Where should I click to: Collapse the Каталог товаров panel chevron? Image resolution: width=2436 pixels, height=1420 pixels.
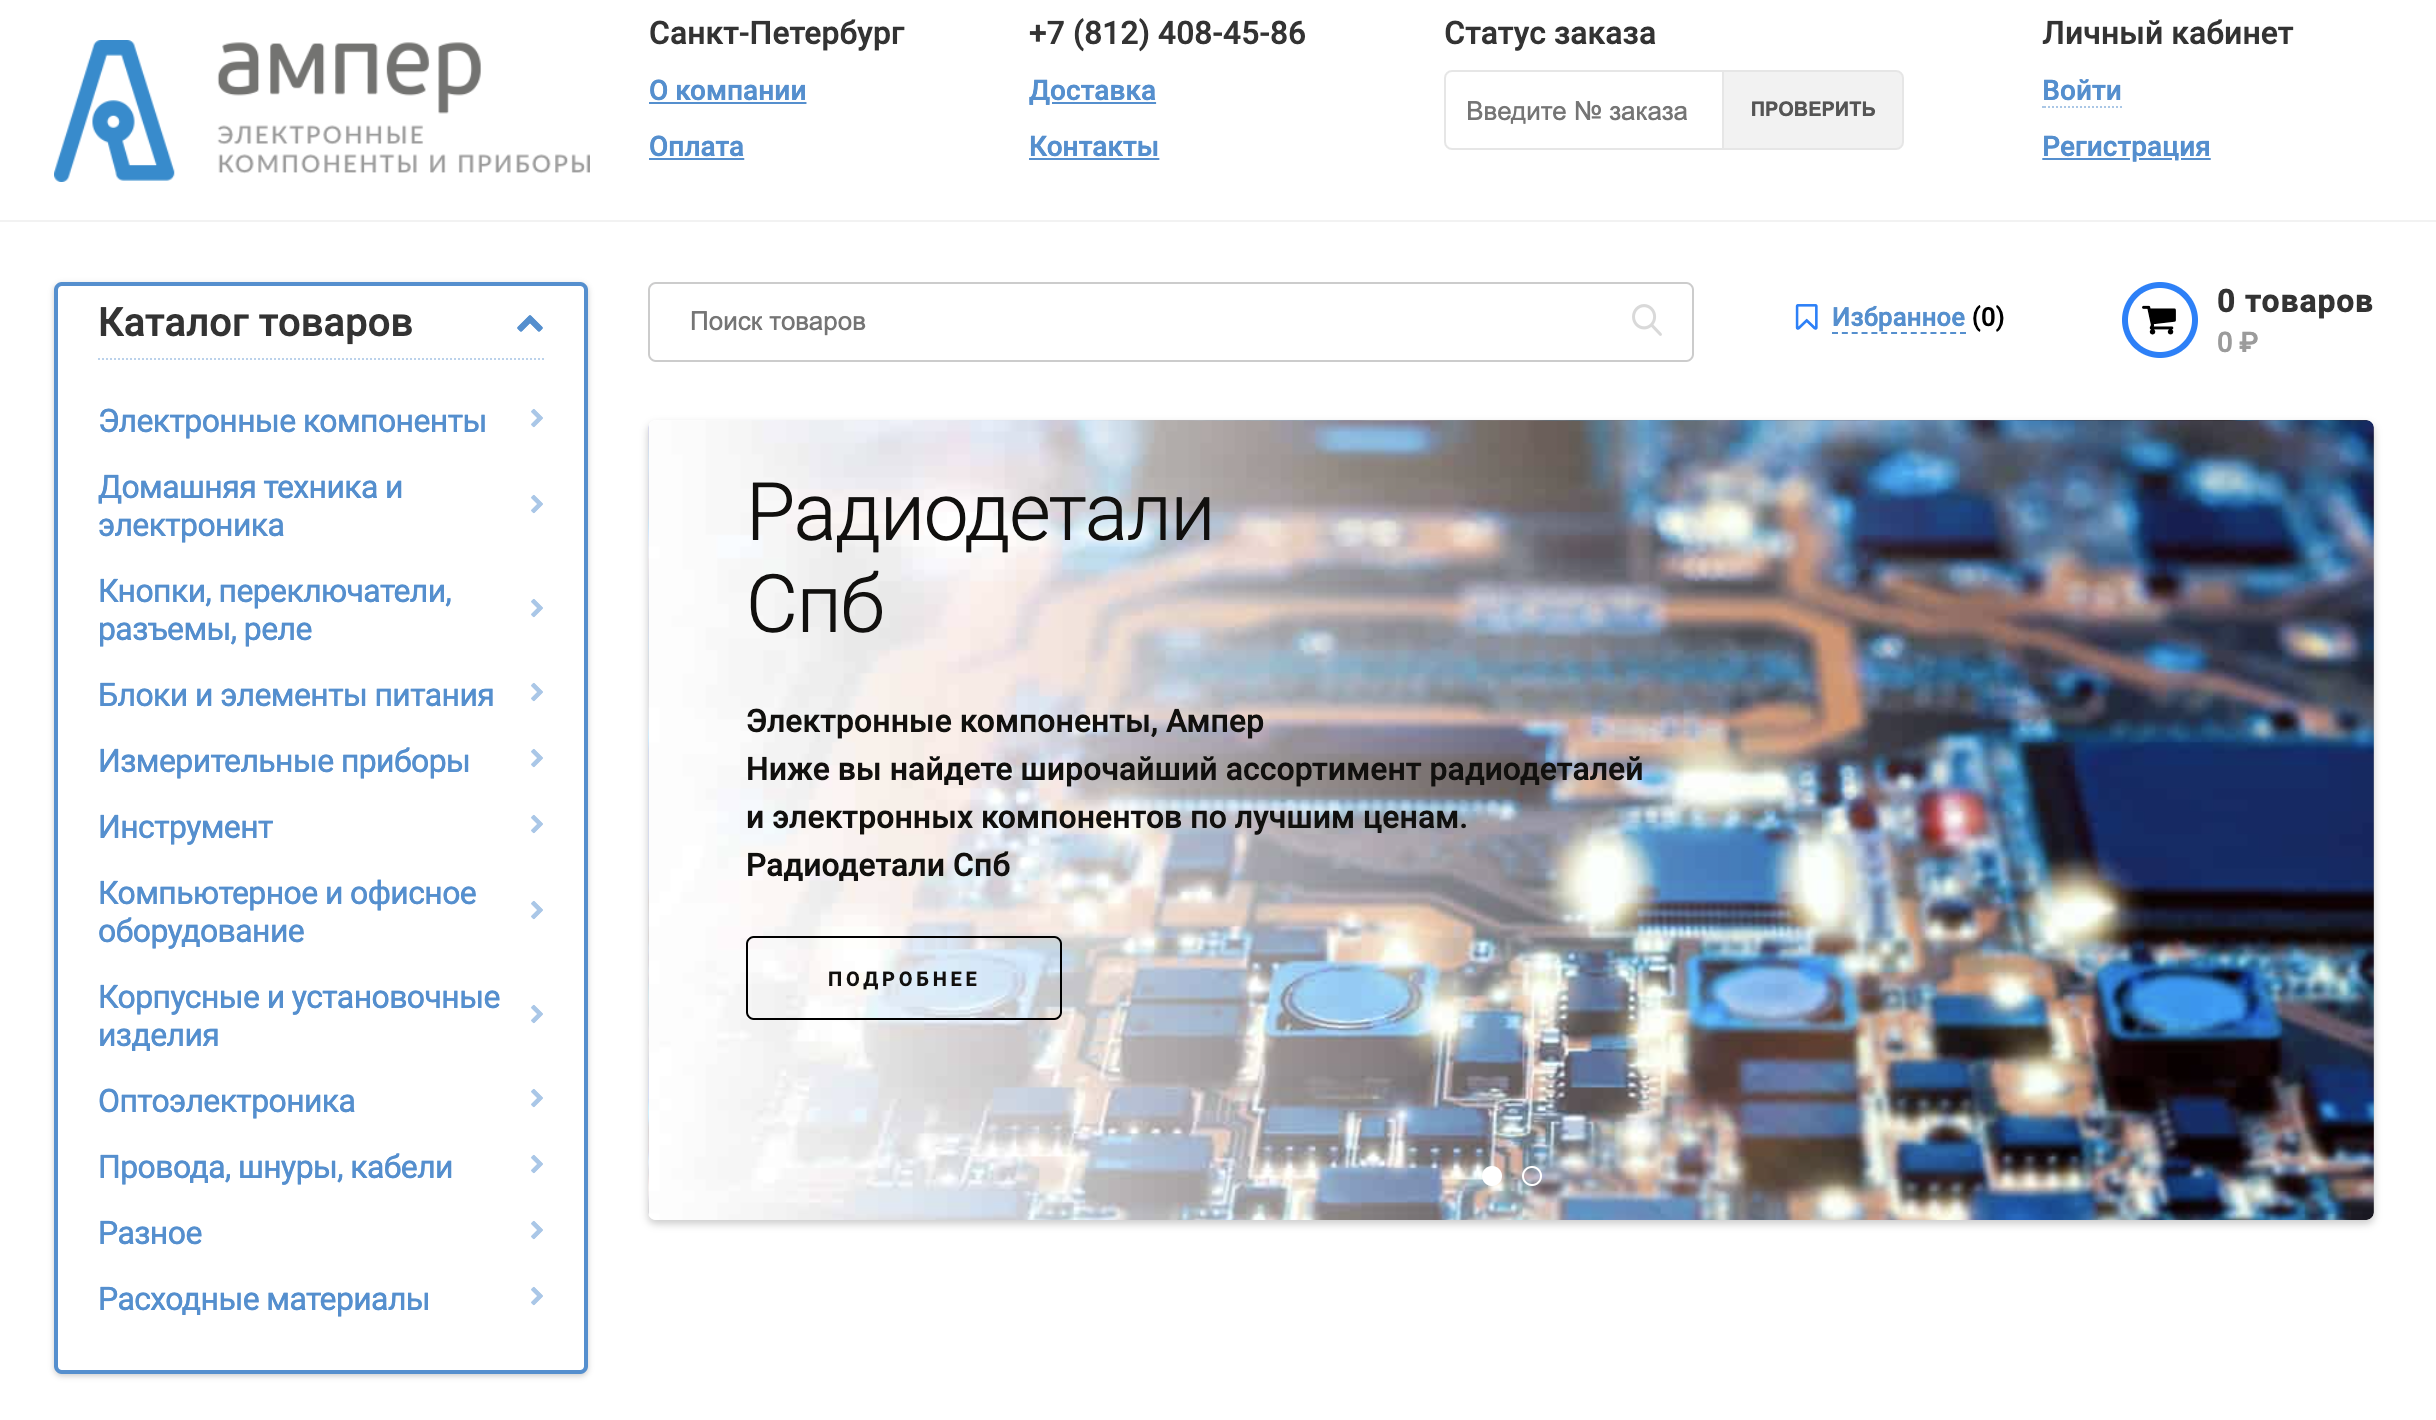[530, 324]
